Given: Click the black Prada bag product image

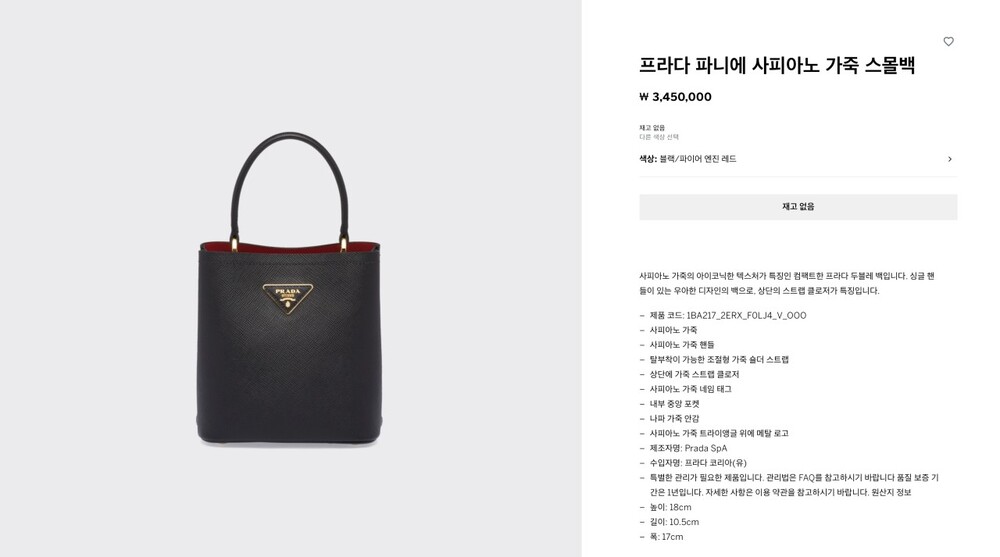Looking at the screenshot, I should pos(290,287).
